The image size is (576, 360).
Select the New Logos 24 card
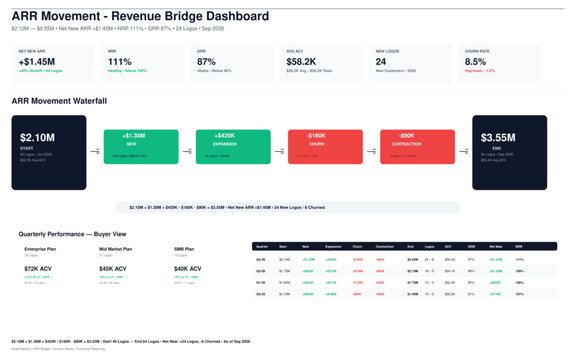click(410, 63)
